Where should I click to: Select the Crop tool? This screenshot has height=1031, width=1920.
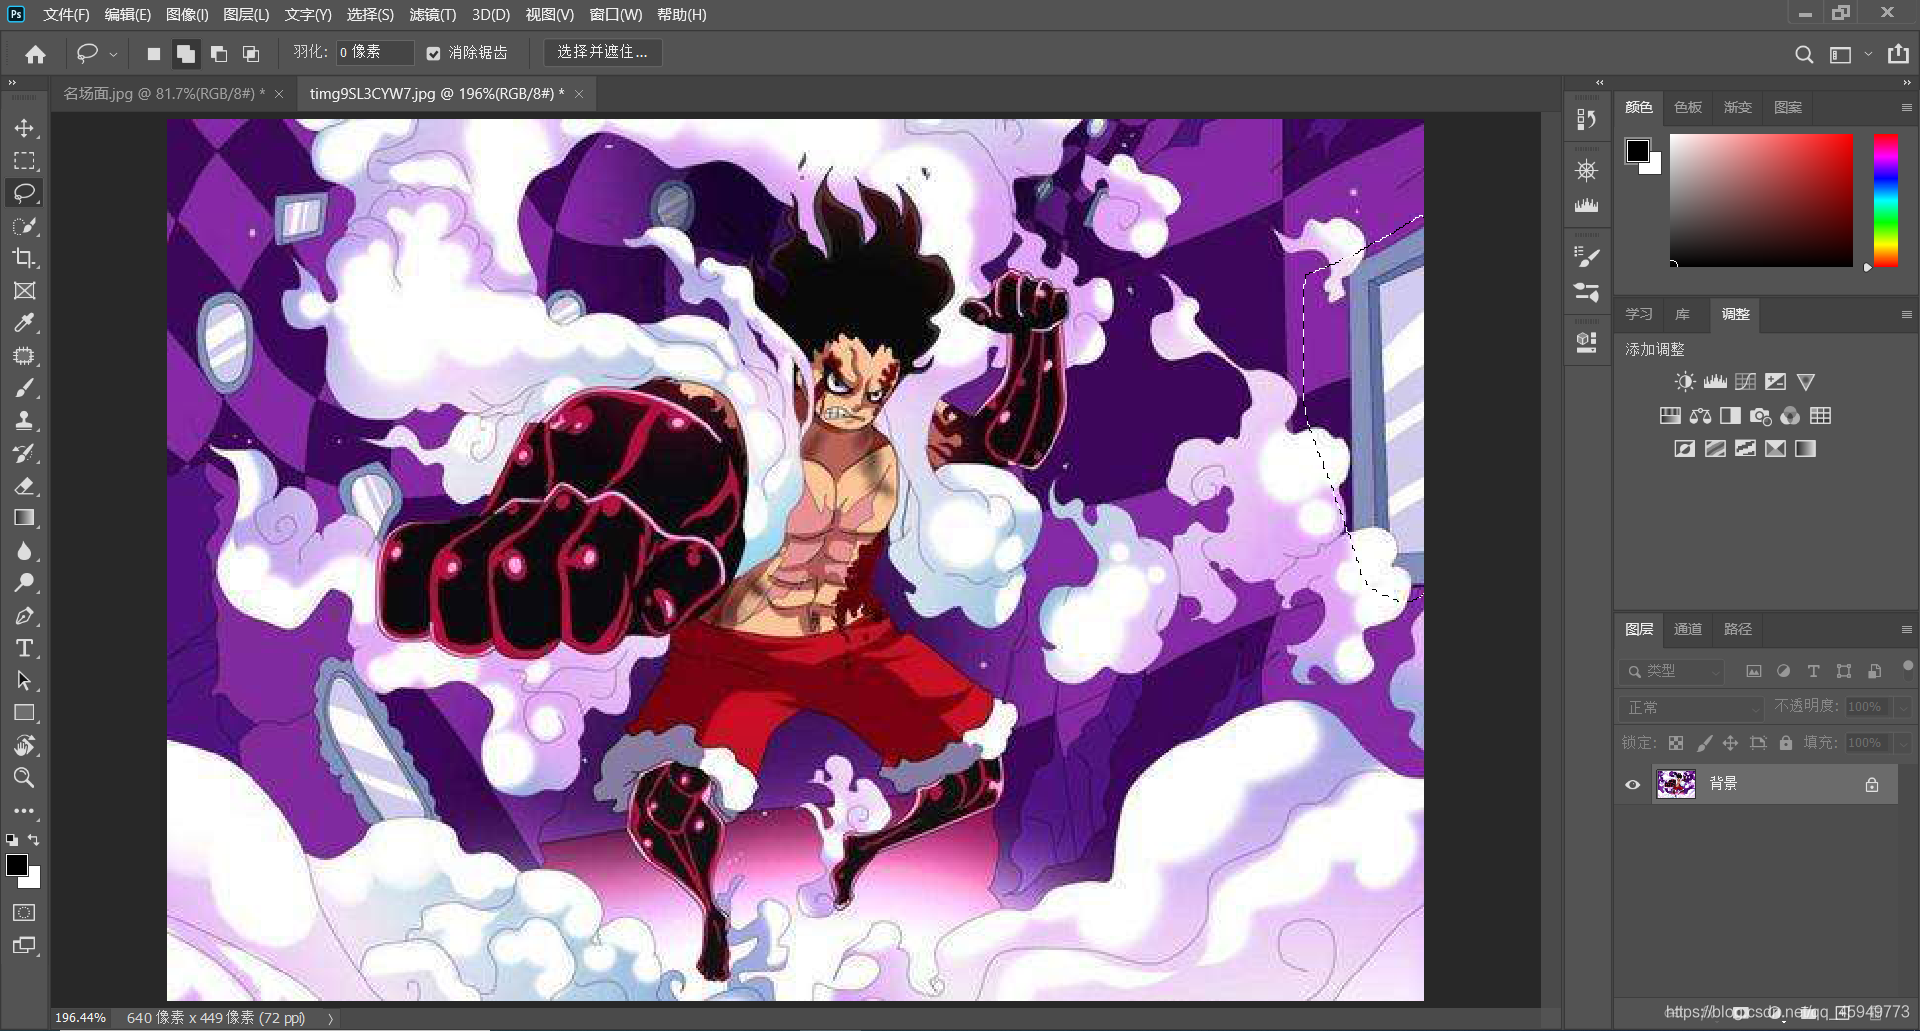(x=24, y=258)
